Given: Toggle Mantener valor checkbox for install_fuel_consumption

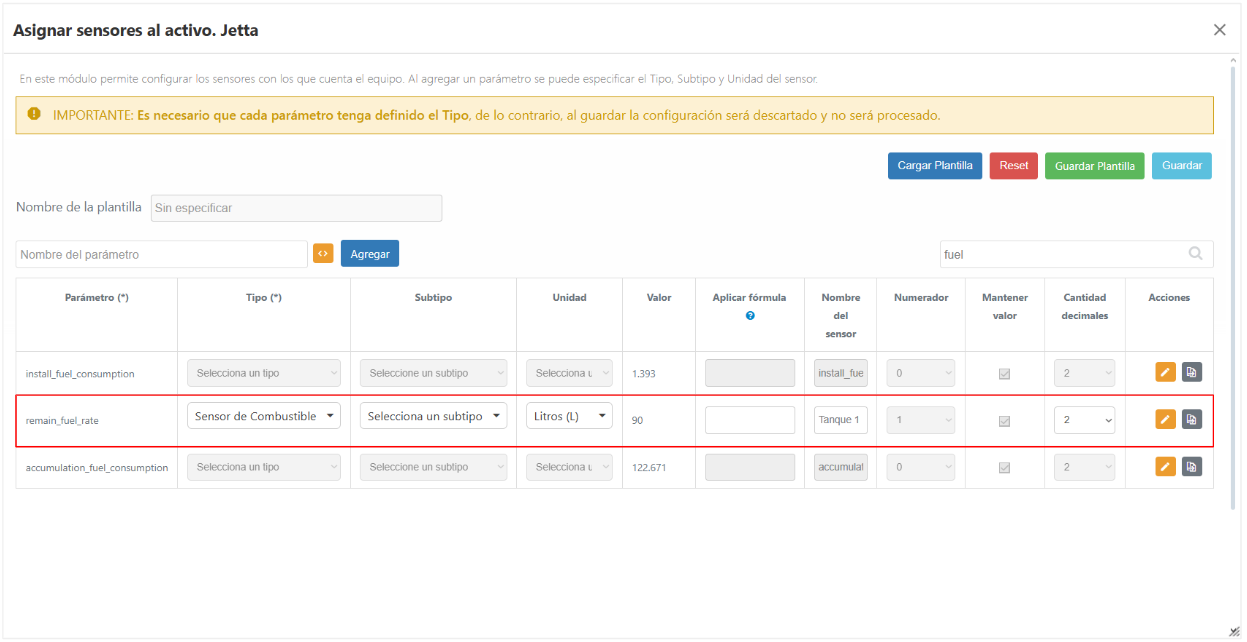Looking at the screenshot, I should 1005,374.
